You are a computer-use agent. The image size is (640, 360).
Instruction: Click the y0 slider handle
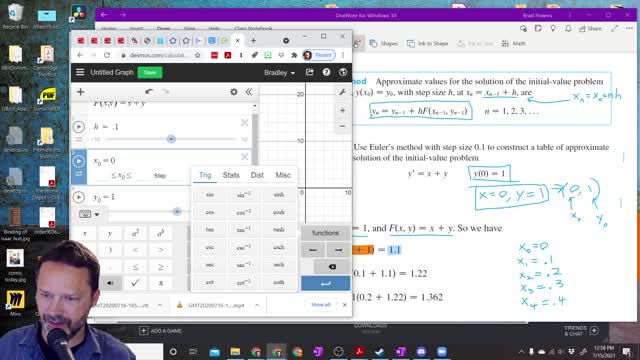pos(177,211)
